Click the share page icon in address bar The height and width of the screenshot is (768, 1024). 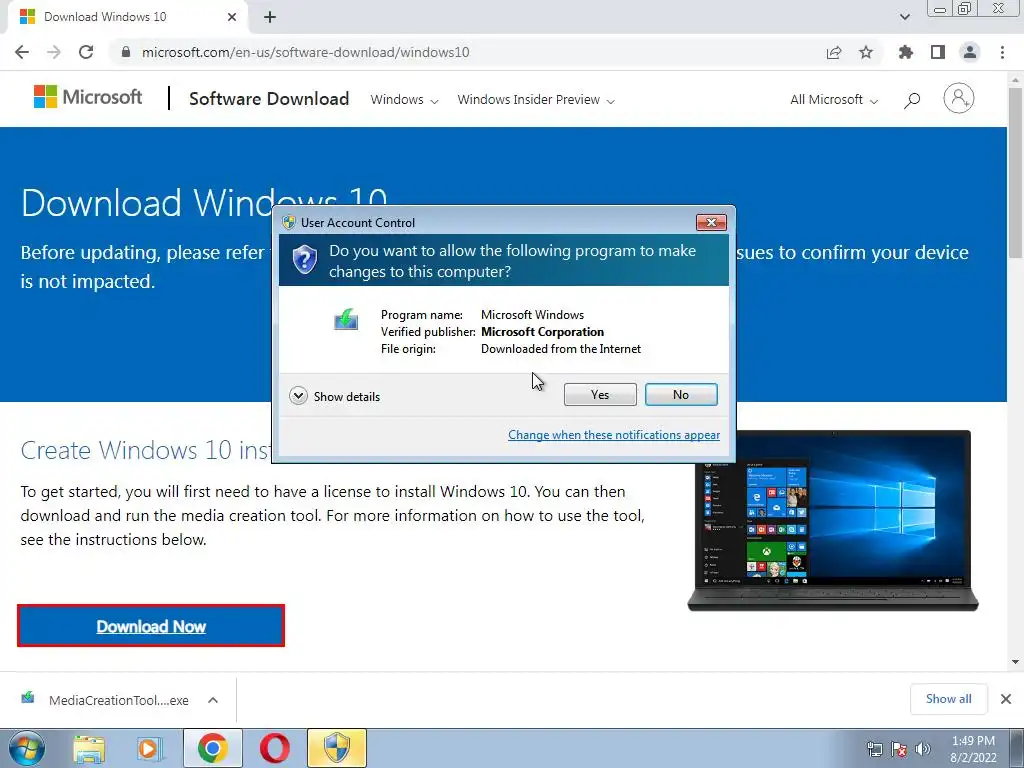click(x=834, y=52)
